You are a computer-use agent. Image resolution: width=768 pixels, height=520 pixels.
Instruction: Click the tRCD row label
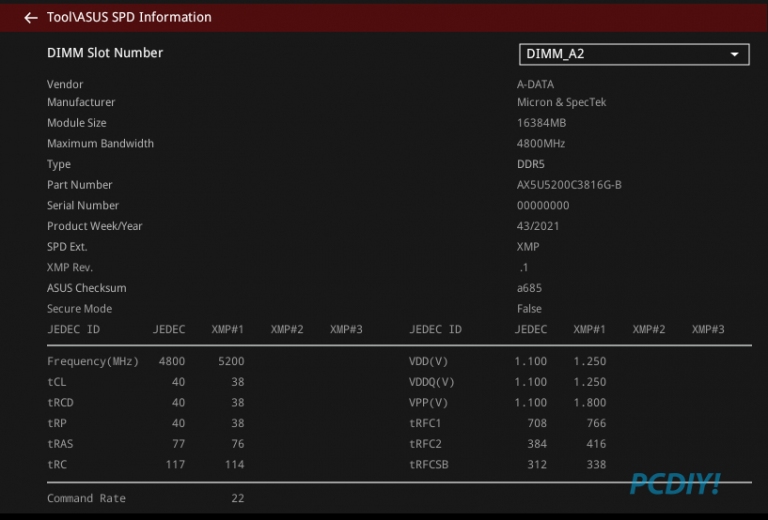(x=60, y=402)
